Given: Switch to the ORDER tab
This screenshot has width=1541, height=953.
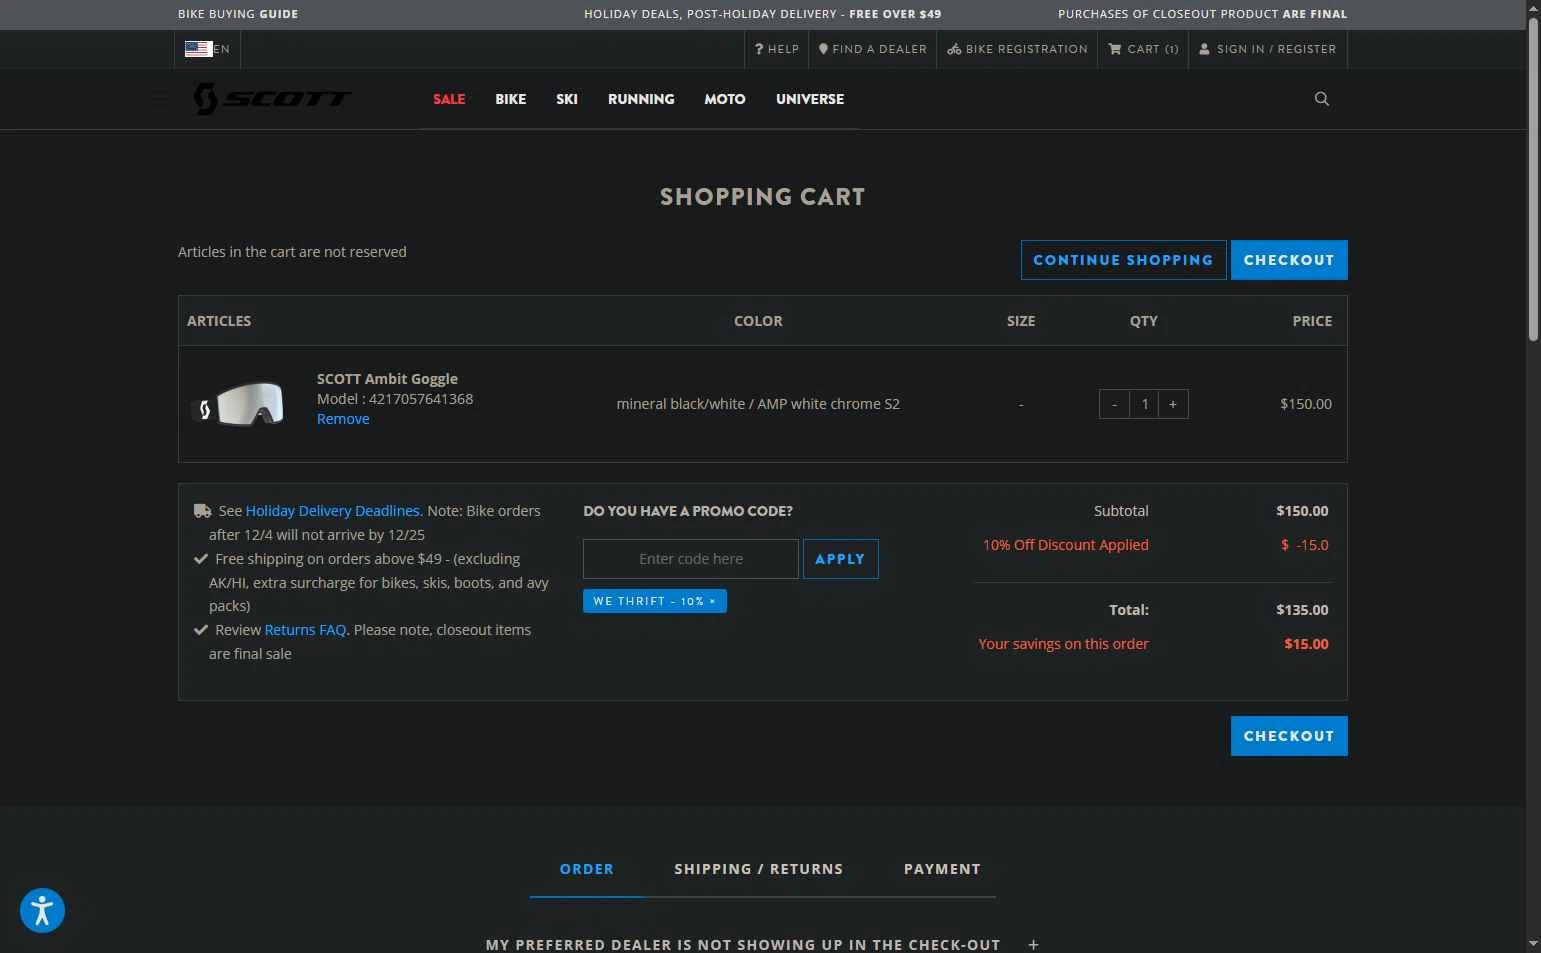Looking at the screenshot, I should tap(587, 869).
